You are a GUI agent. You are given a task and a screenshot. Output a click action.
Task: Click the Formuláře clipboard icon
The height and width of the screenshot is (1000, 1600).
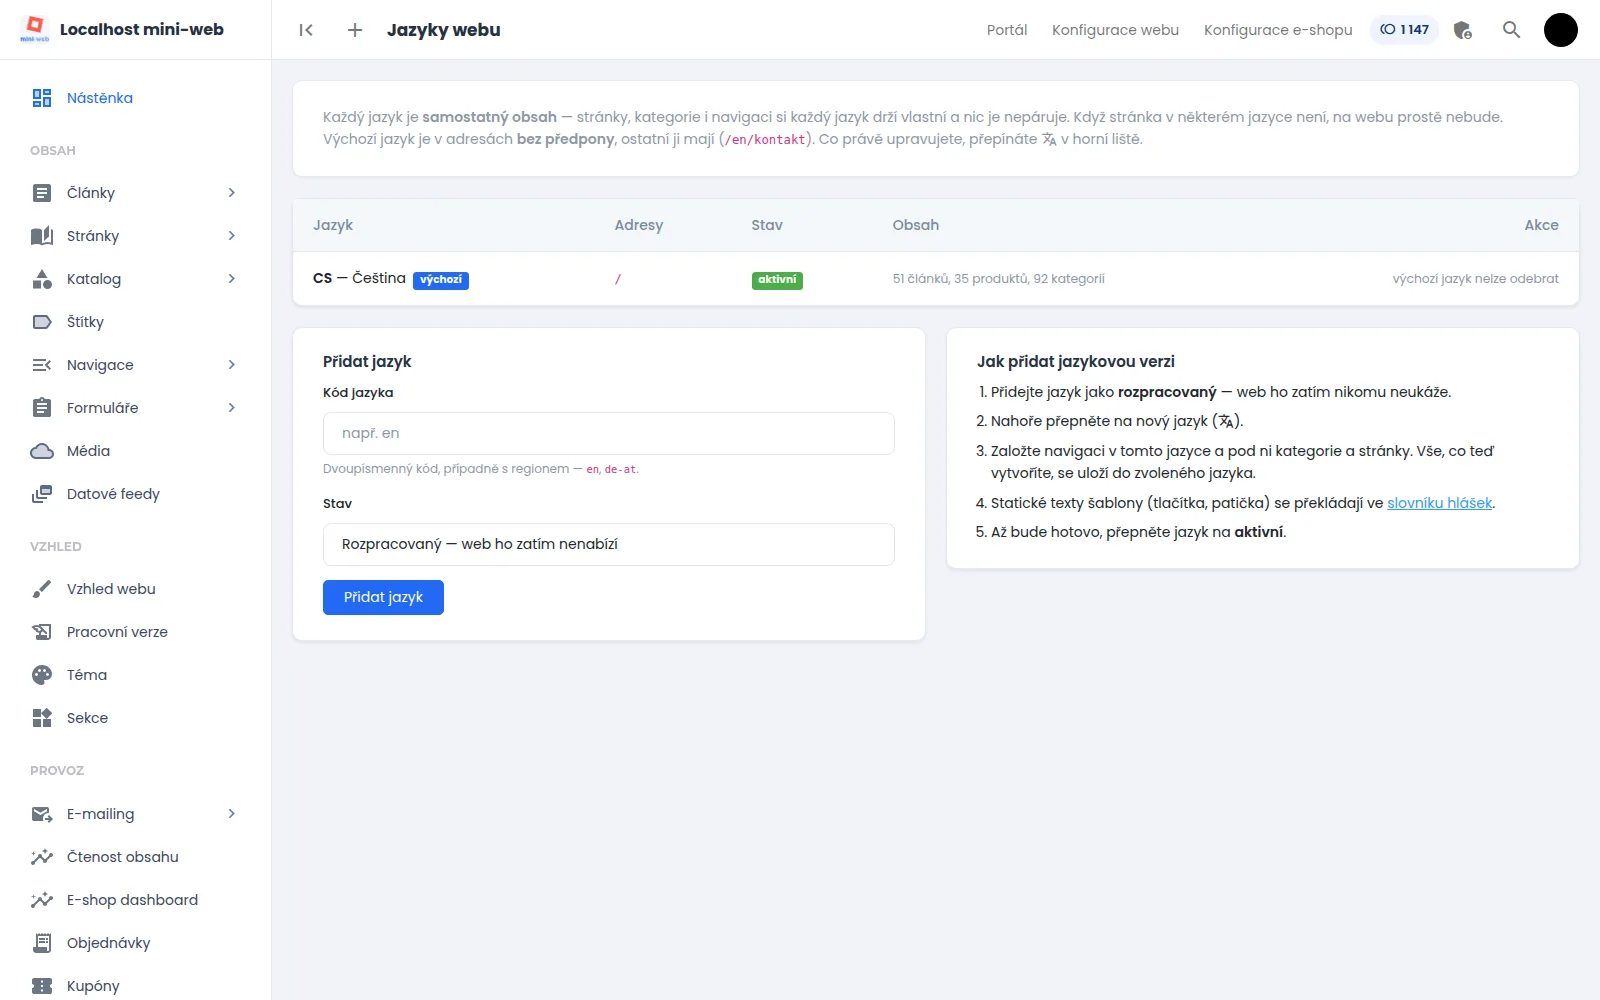tap(42, 408)
